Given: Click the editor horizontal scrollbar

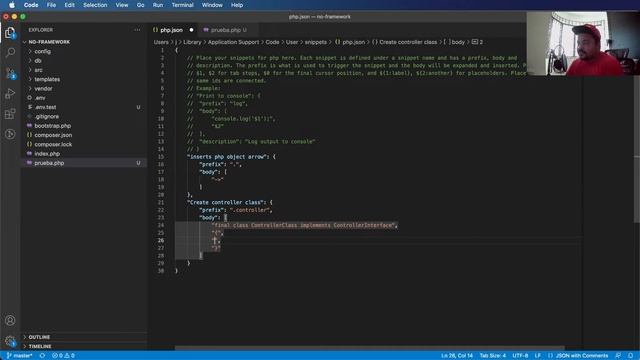Looking at the screenshot, I should pos(369,348).
